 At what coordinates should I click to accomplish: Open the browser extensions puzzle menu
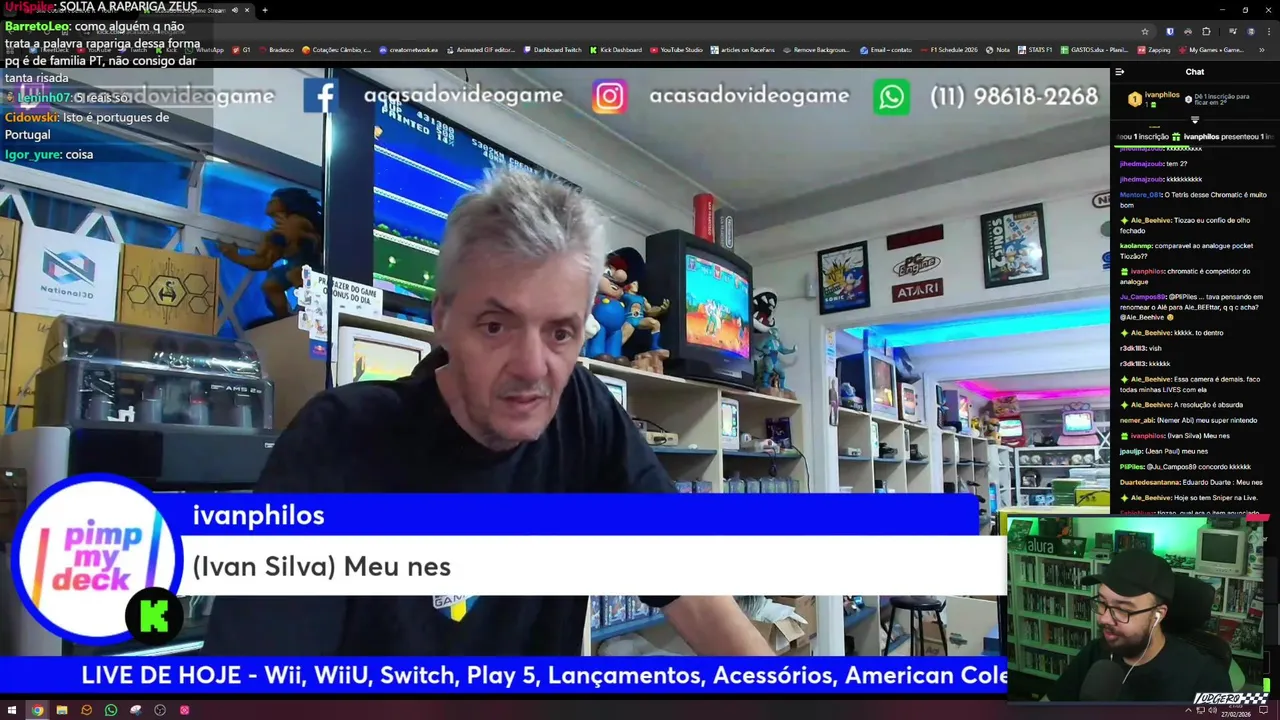1206,31
